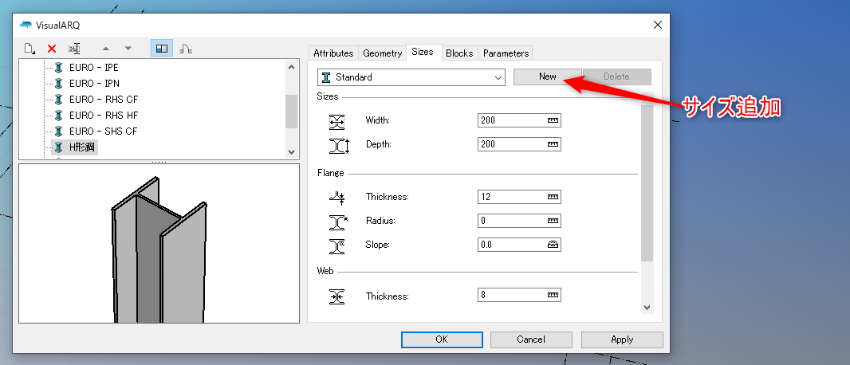Screen dimensions: 850x365
Task: Click the beam icon beside EURO - IPN
Action: pyautogui.click(x=59, y=84)
